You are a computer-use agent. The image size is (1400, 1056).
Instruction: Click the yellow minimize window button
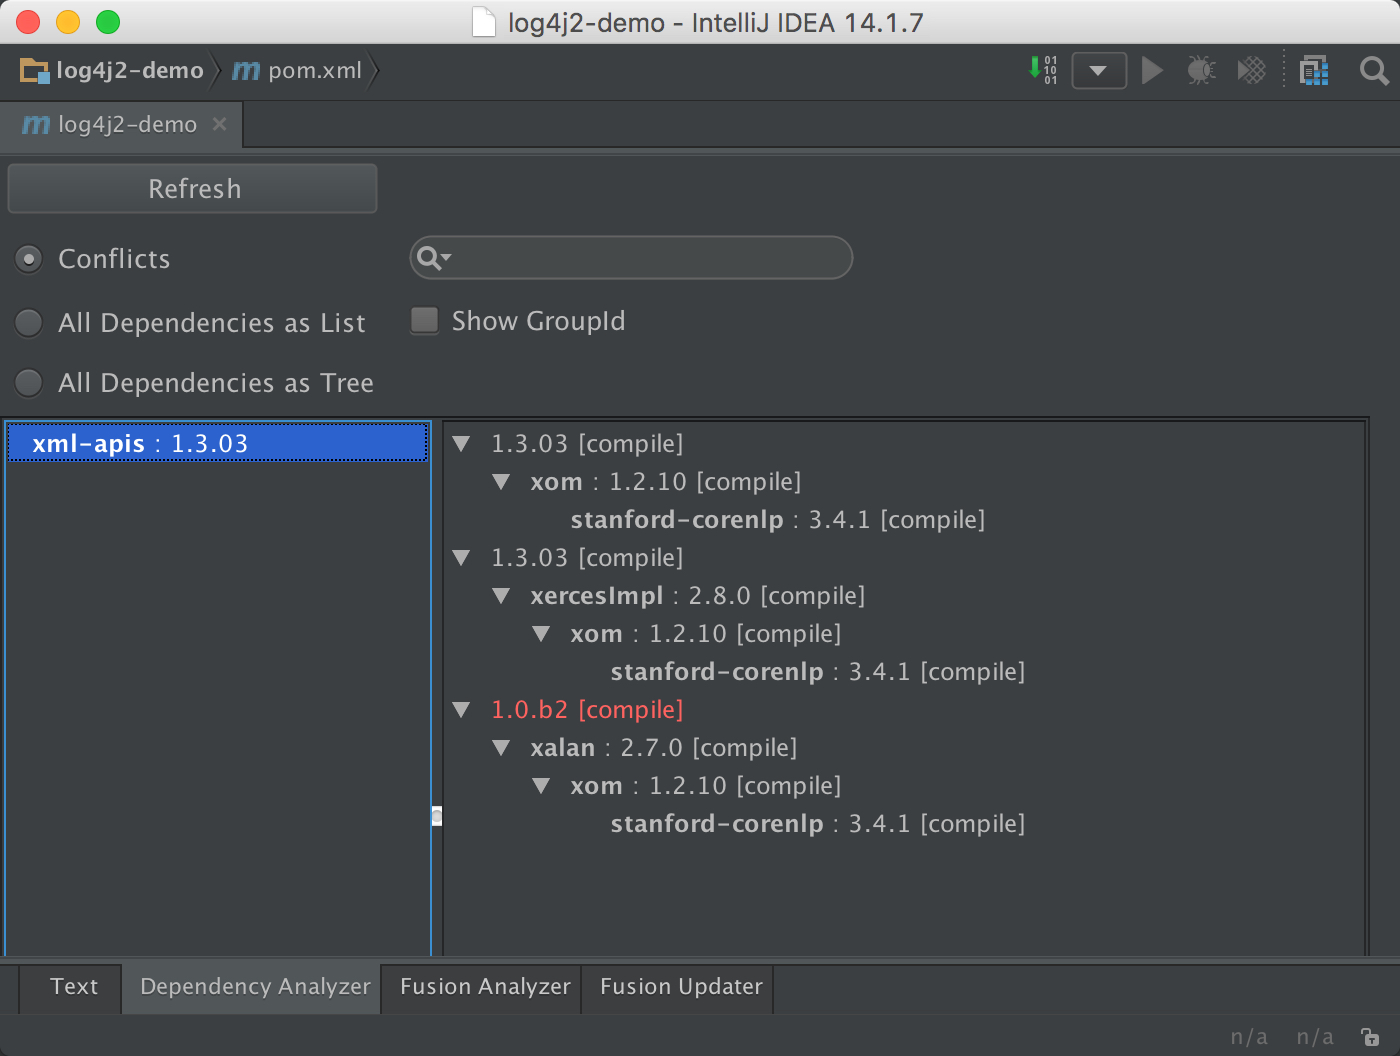[x=68, y=22]
